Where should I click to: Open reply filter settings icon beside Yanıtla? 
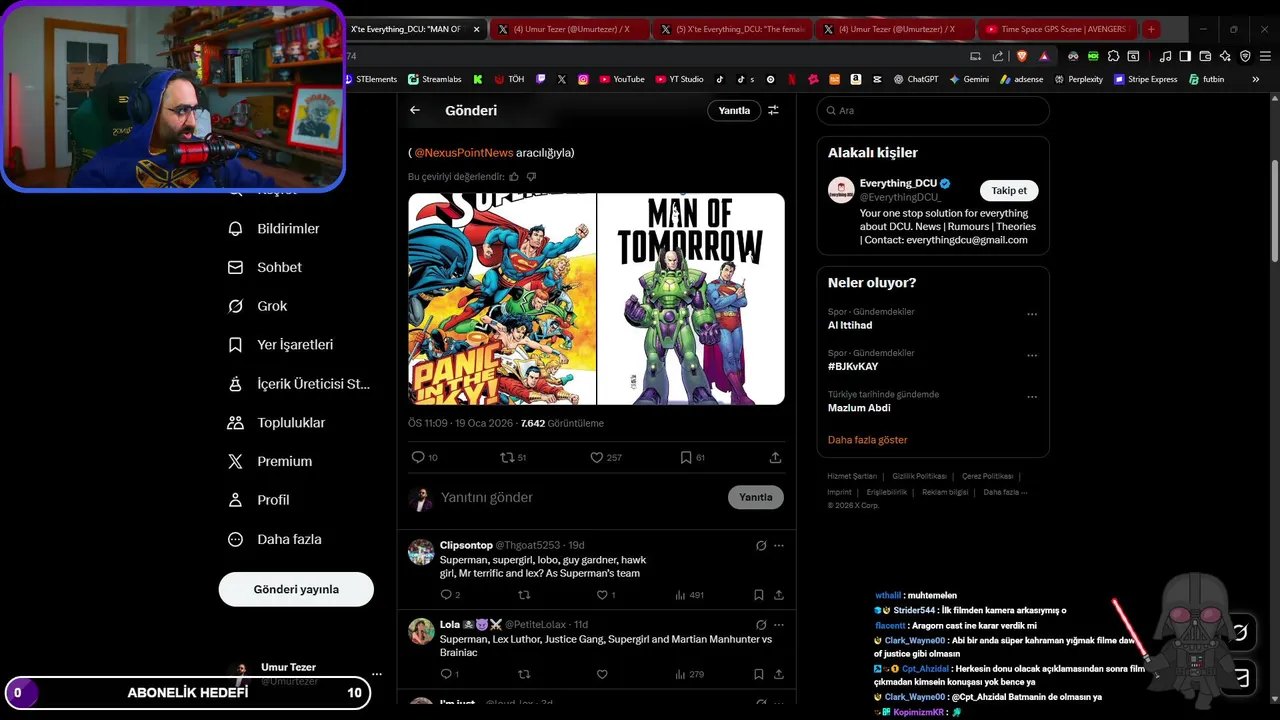pos(773,110)
